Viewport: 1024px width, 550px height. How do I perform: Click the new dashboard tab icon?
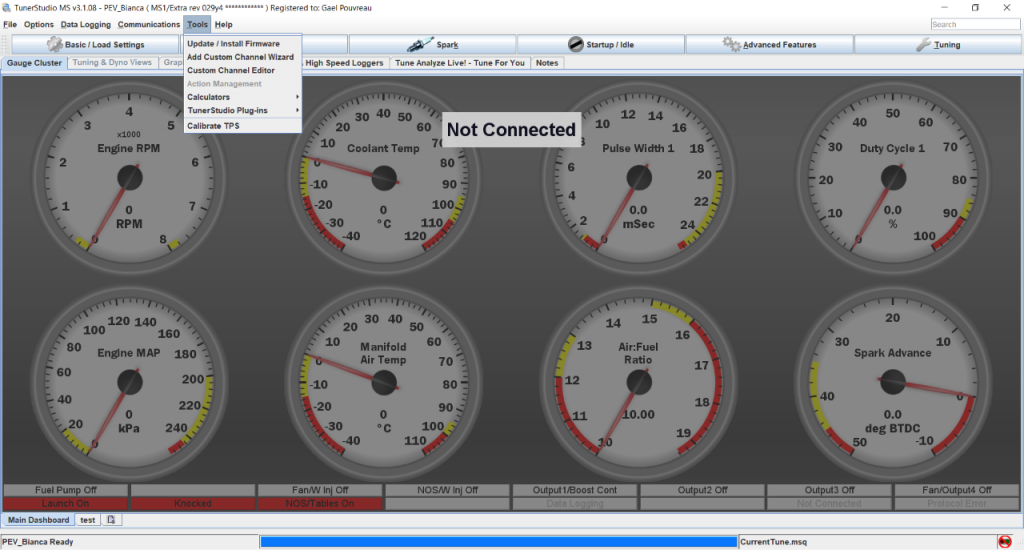(x=111, y=520)
